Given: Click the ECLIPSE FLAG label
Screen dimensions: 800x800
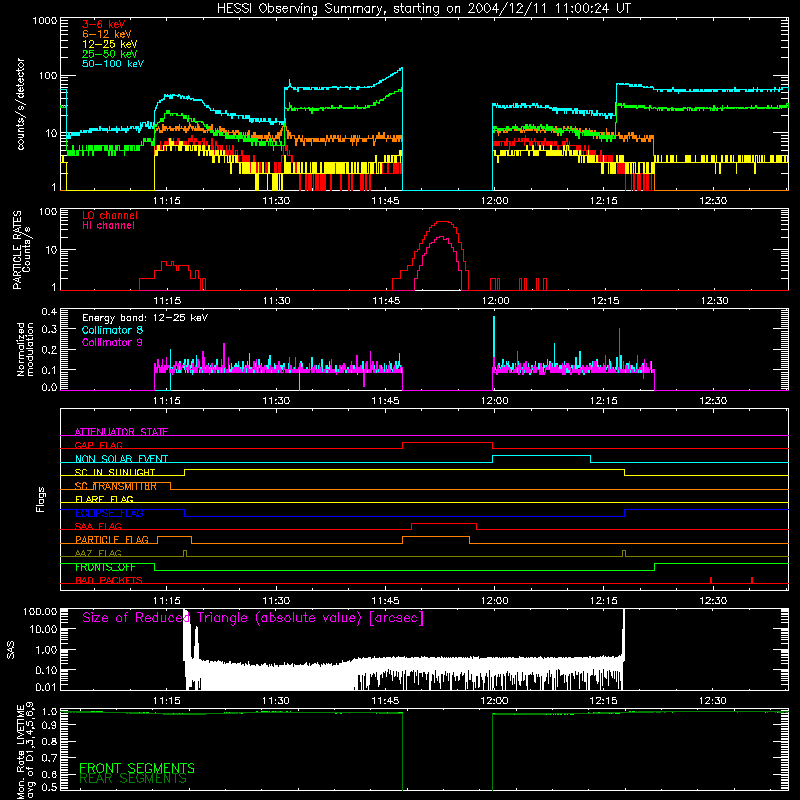Looking at the screenshot, I should pyautogui.click(x=109, y=513).
